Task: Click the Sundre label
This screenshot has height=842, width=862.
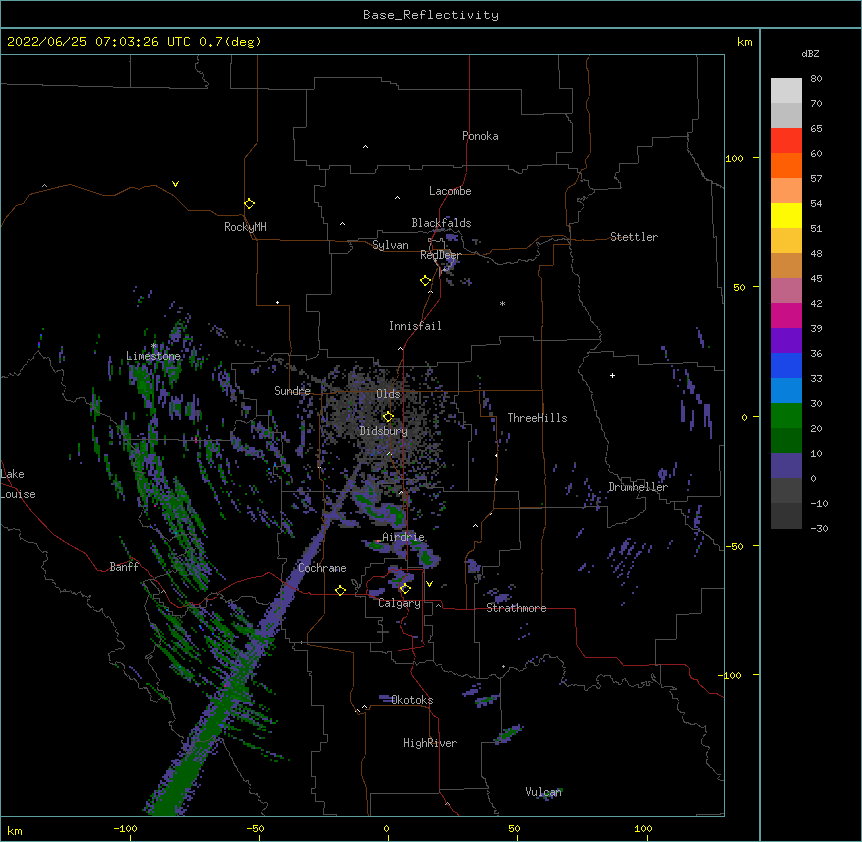Action: point(292,391)
